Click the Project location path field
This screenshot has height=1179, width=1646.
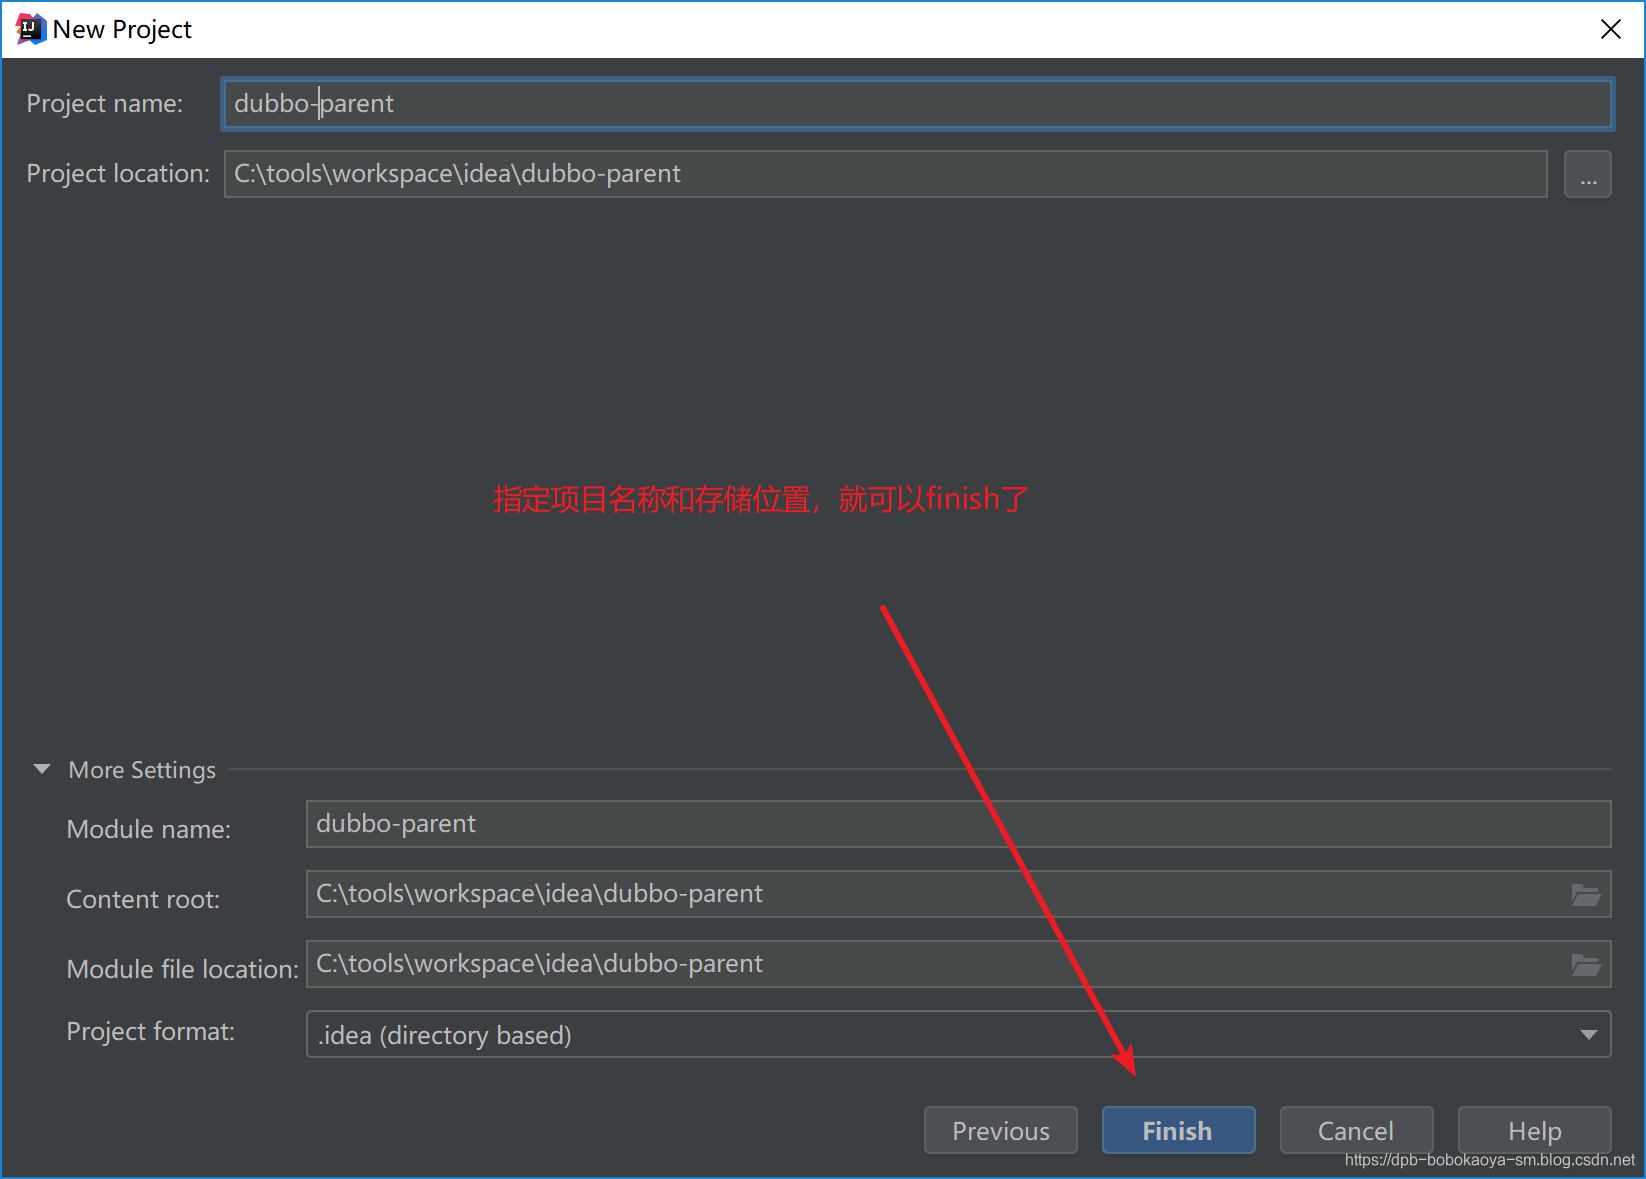885,174
